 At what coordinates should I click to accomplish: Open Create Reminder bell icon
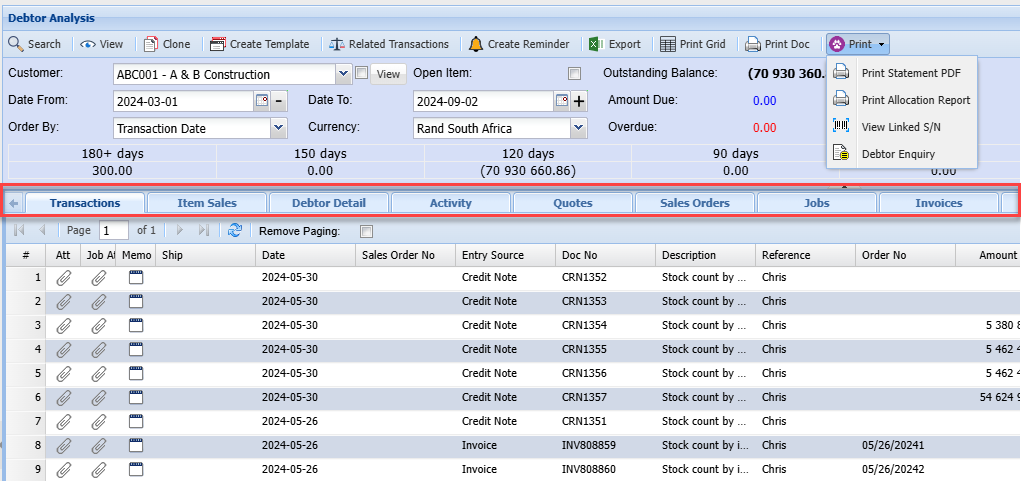pyautogui.click(x=476, y=44)
